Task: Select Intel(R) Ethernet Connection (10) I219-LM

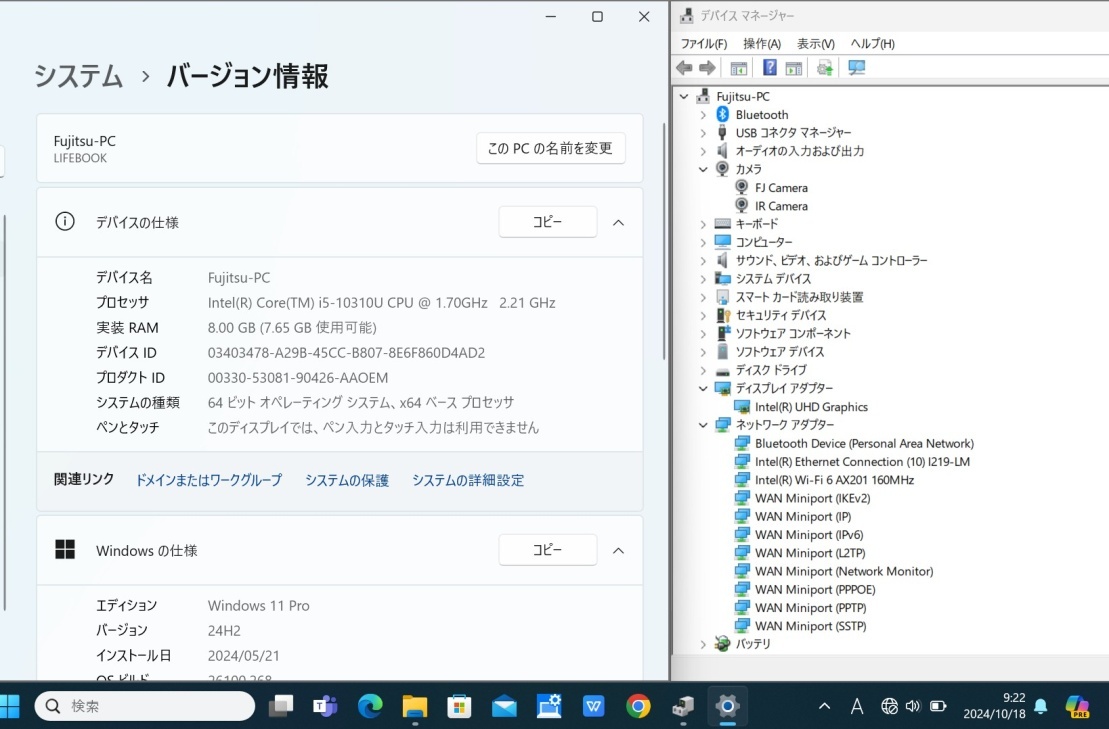Action: click(x=862, y=462)
